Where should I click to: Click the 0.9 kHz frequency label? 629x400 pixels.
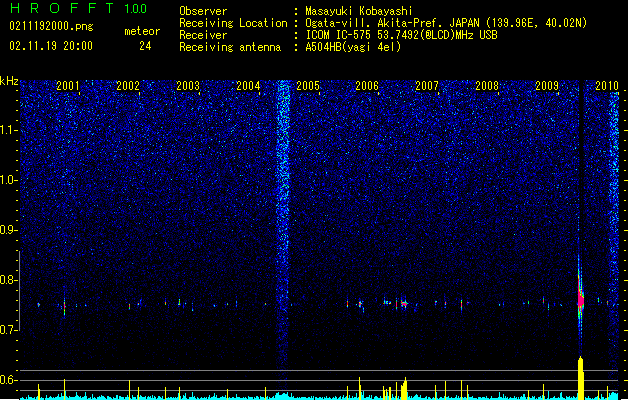pyautogui.click(x=9, y=230)
